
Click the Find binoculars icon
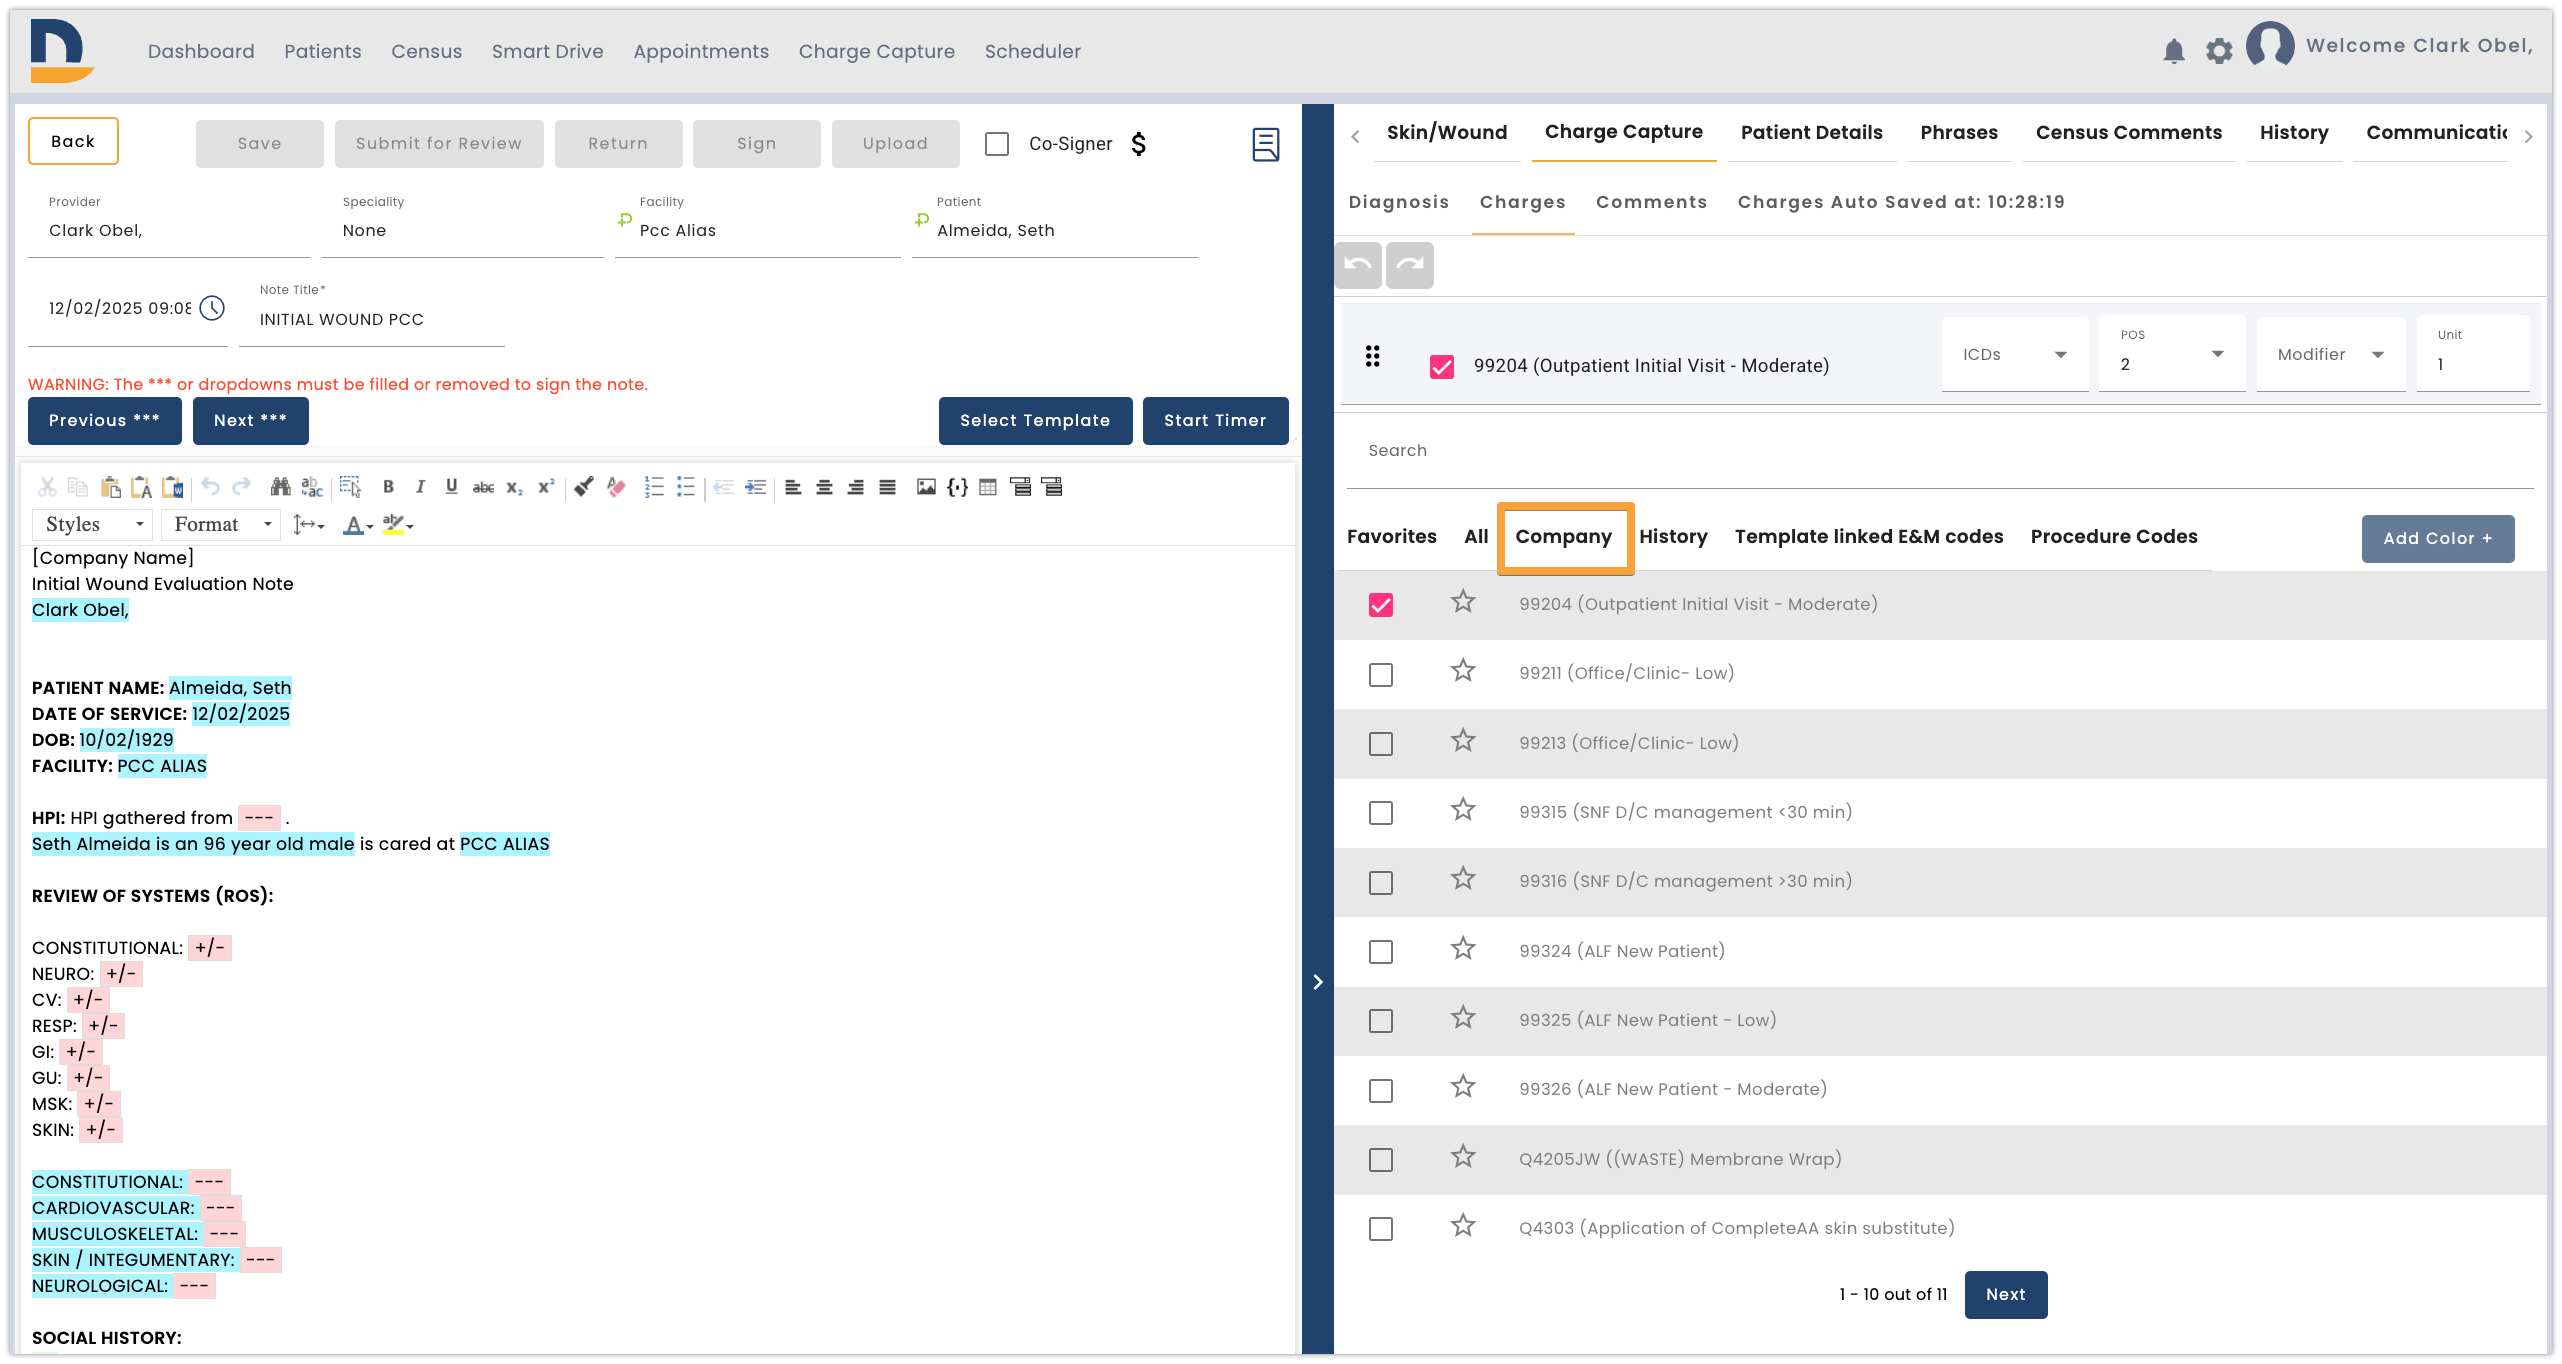tap(280, 487)
